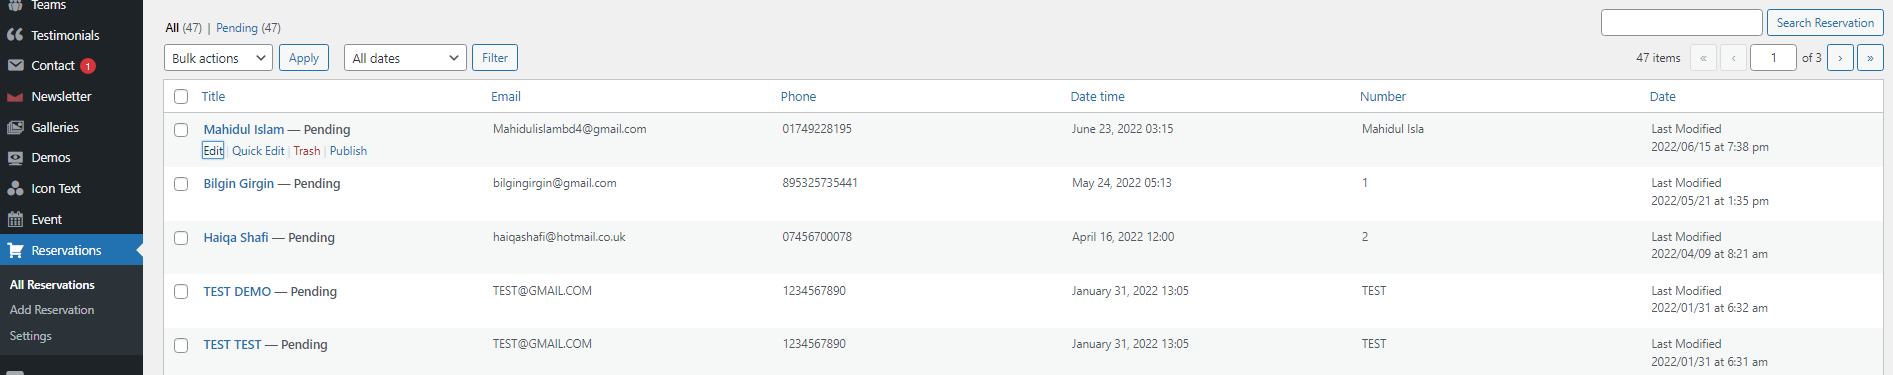This screenshot has width=1893, height=375.
Task: Go to next page arrow
Action: click(x=1840, y=58)
